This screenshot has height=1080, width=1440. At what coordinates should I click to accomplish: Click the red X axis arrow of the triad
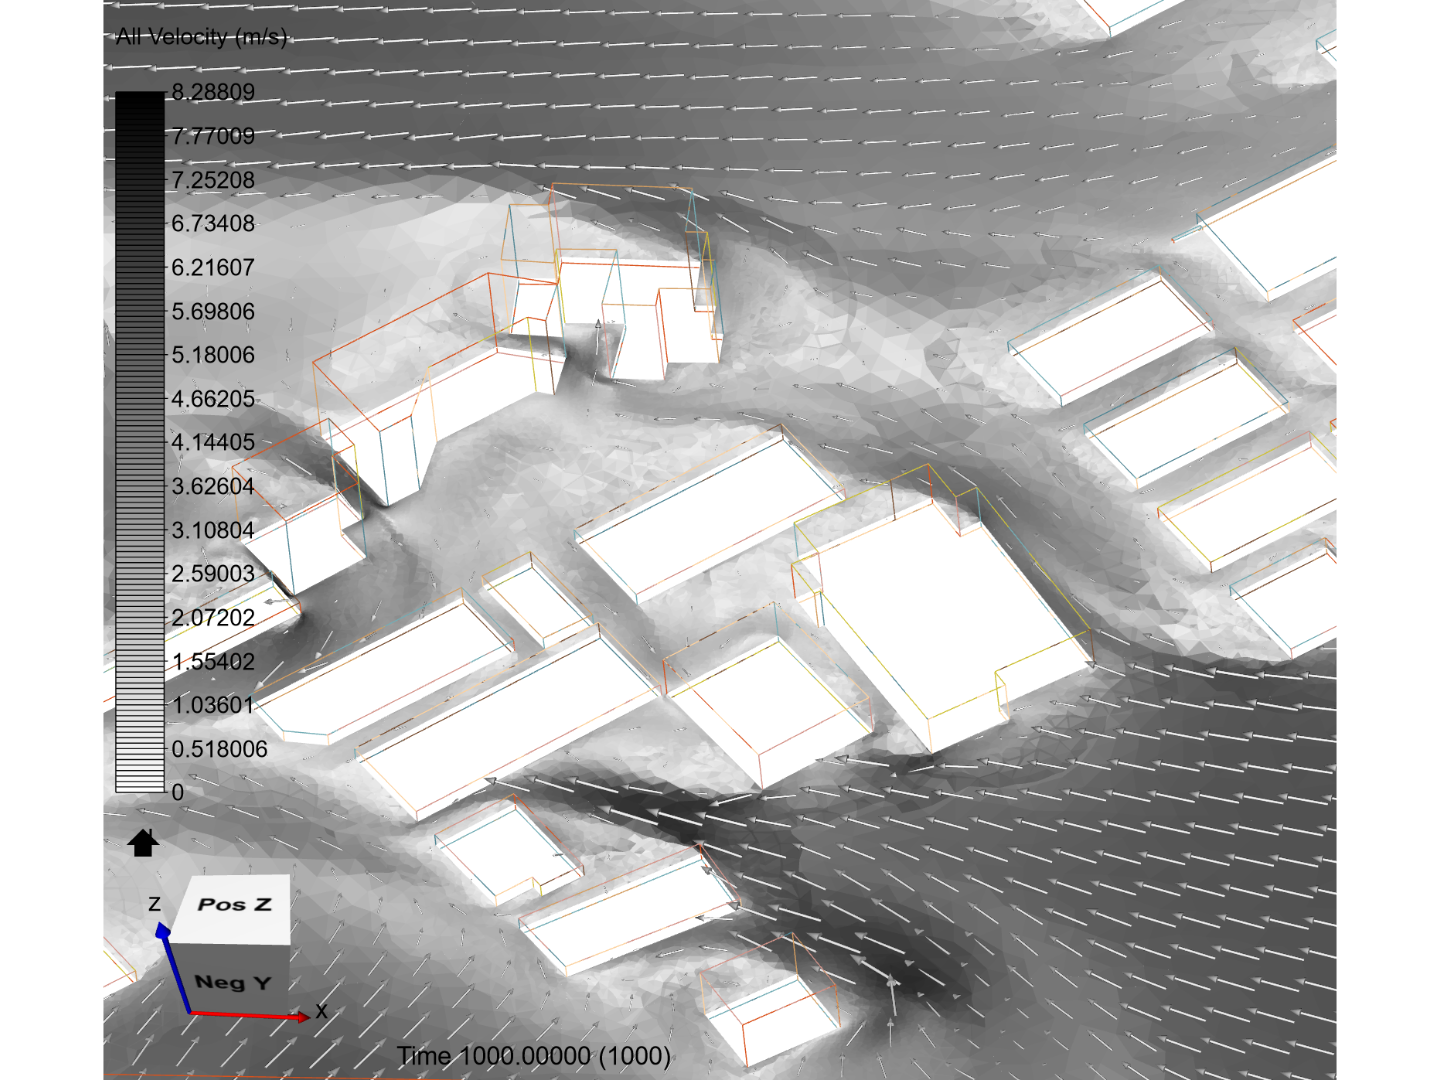(250, 1016)
